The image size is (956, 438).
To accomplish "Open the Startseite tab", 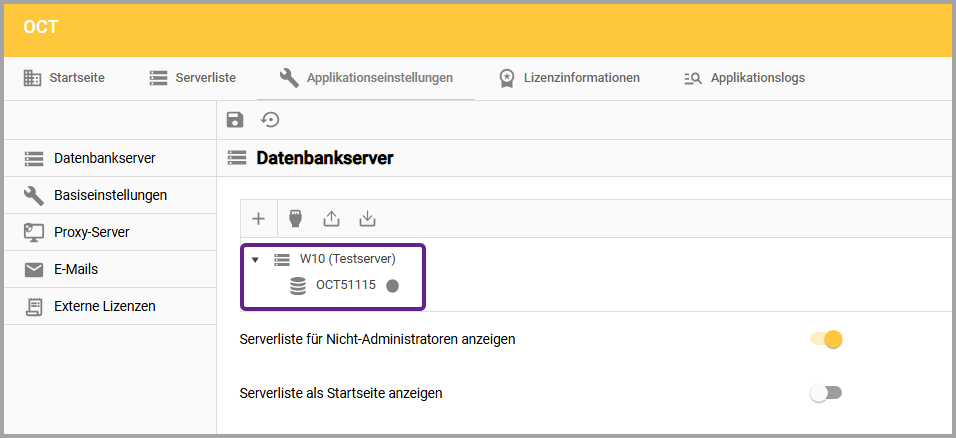I will (x=65, y=77).
